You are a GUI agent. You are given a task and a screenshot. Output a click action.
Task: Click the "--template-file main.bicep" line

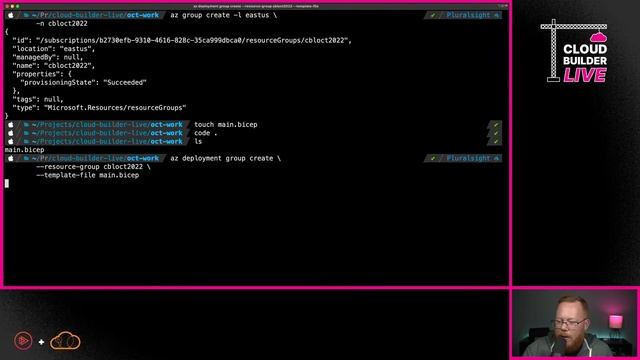click(87, 175)
